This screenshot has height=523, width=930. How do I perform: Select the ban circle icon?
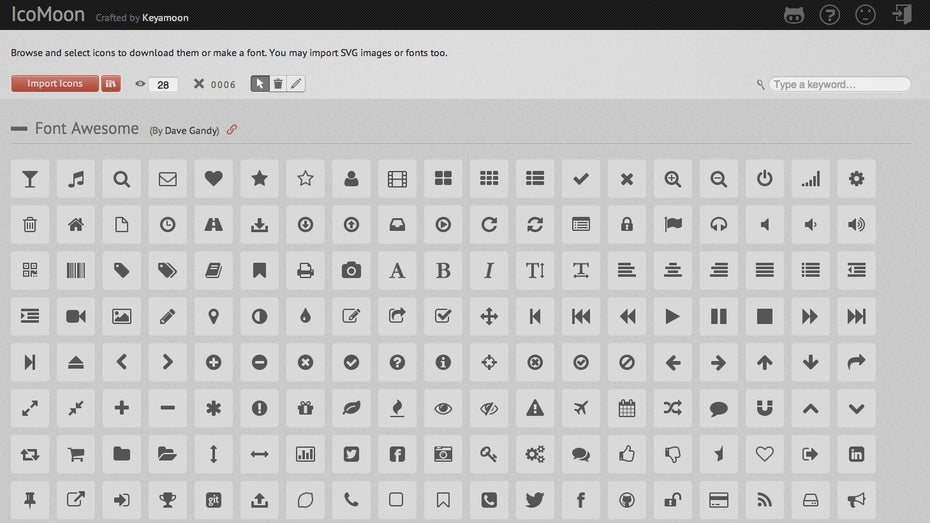tap(627, 362)
